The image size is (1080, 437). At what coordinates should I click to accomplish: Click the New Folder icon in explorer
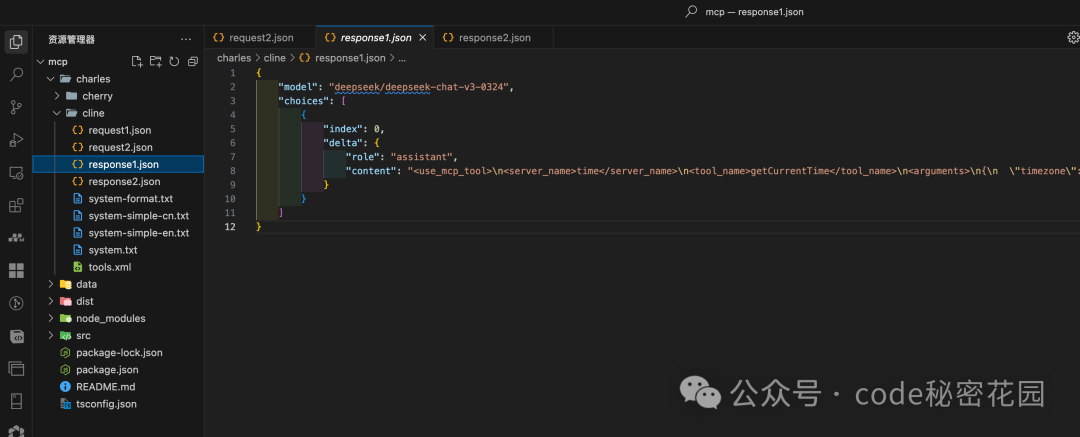point(155,62)
